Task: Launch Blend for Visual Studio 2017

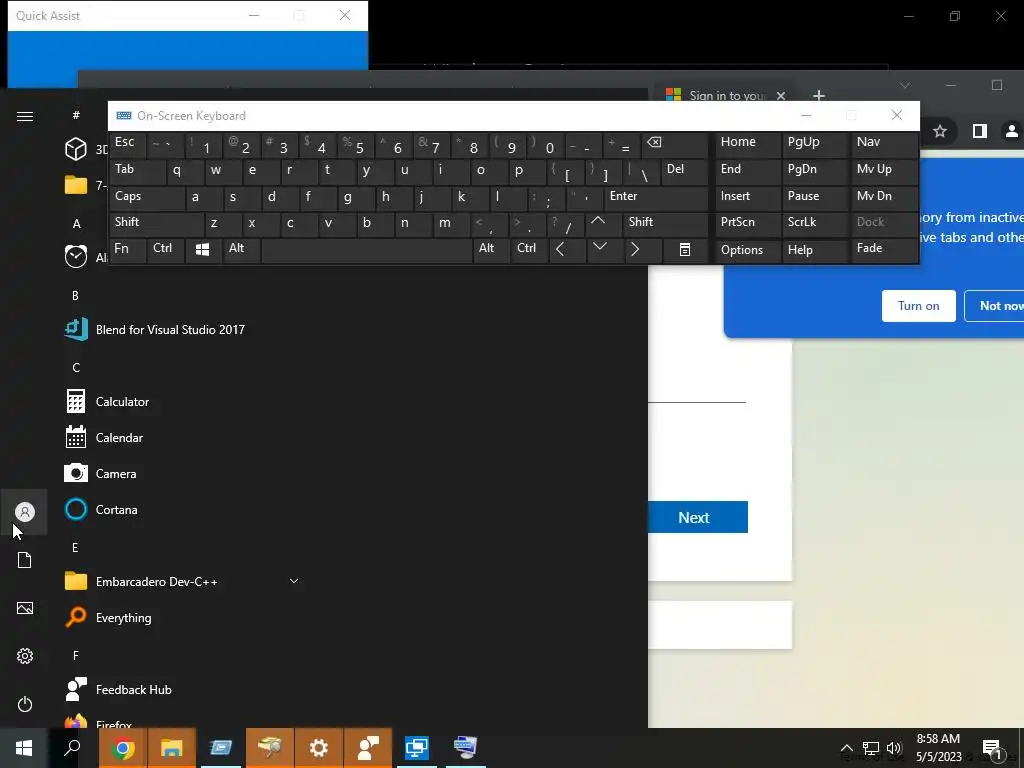Action: [155, 330]
